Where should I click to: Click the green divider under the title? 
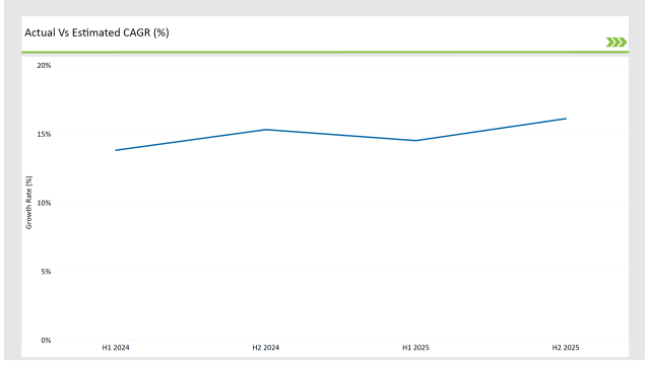[325, 52]
